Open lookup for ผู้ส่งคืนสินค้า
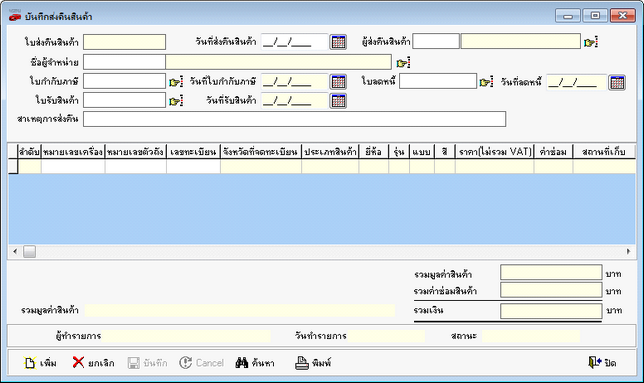The image size is (644, 383). click(590, 42)
